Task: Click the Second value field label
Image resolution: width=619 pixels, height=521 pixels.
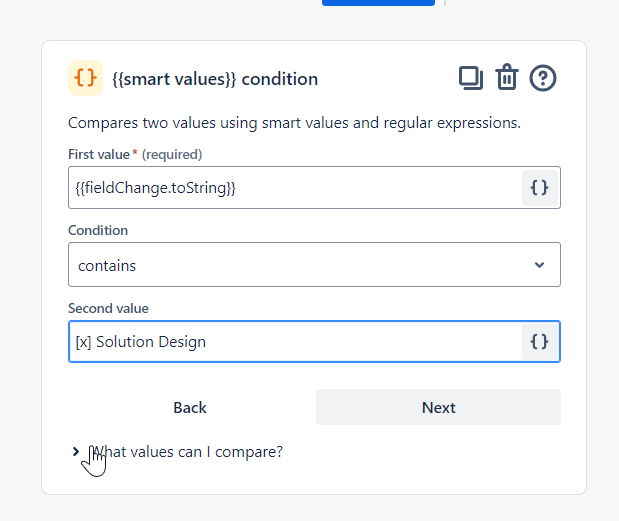Action: tap(108, 308)
